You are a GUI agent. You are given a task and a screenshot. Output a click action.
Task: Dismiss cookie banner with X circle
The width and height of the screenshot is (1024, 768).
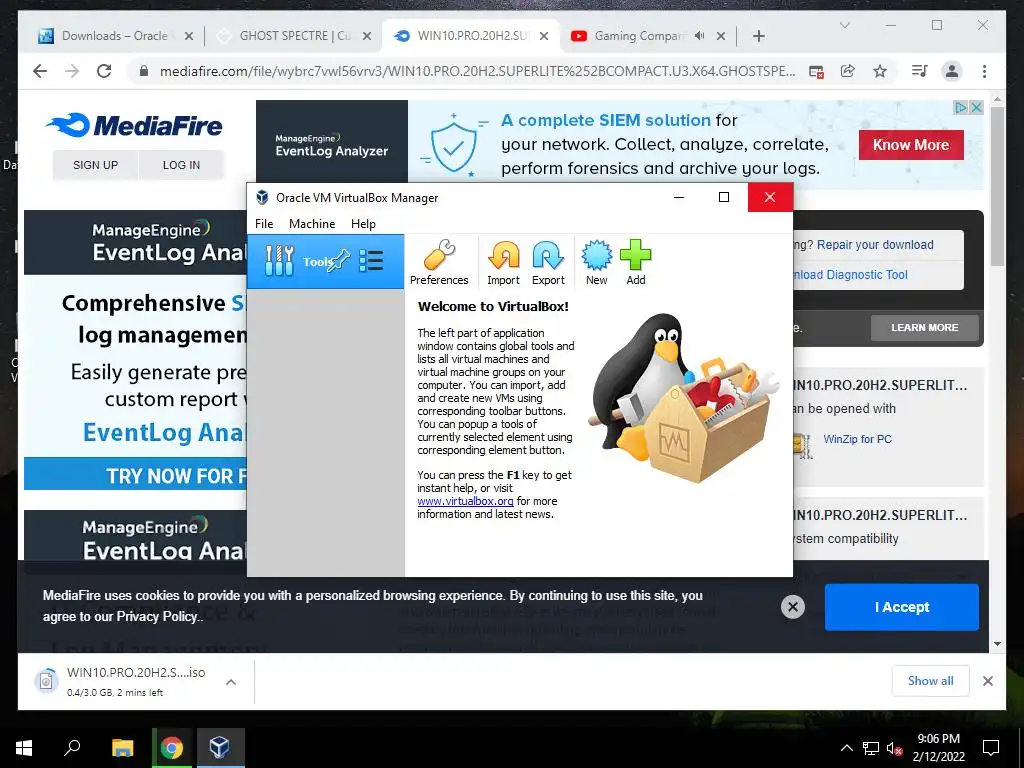(x=792, y=607)
